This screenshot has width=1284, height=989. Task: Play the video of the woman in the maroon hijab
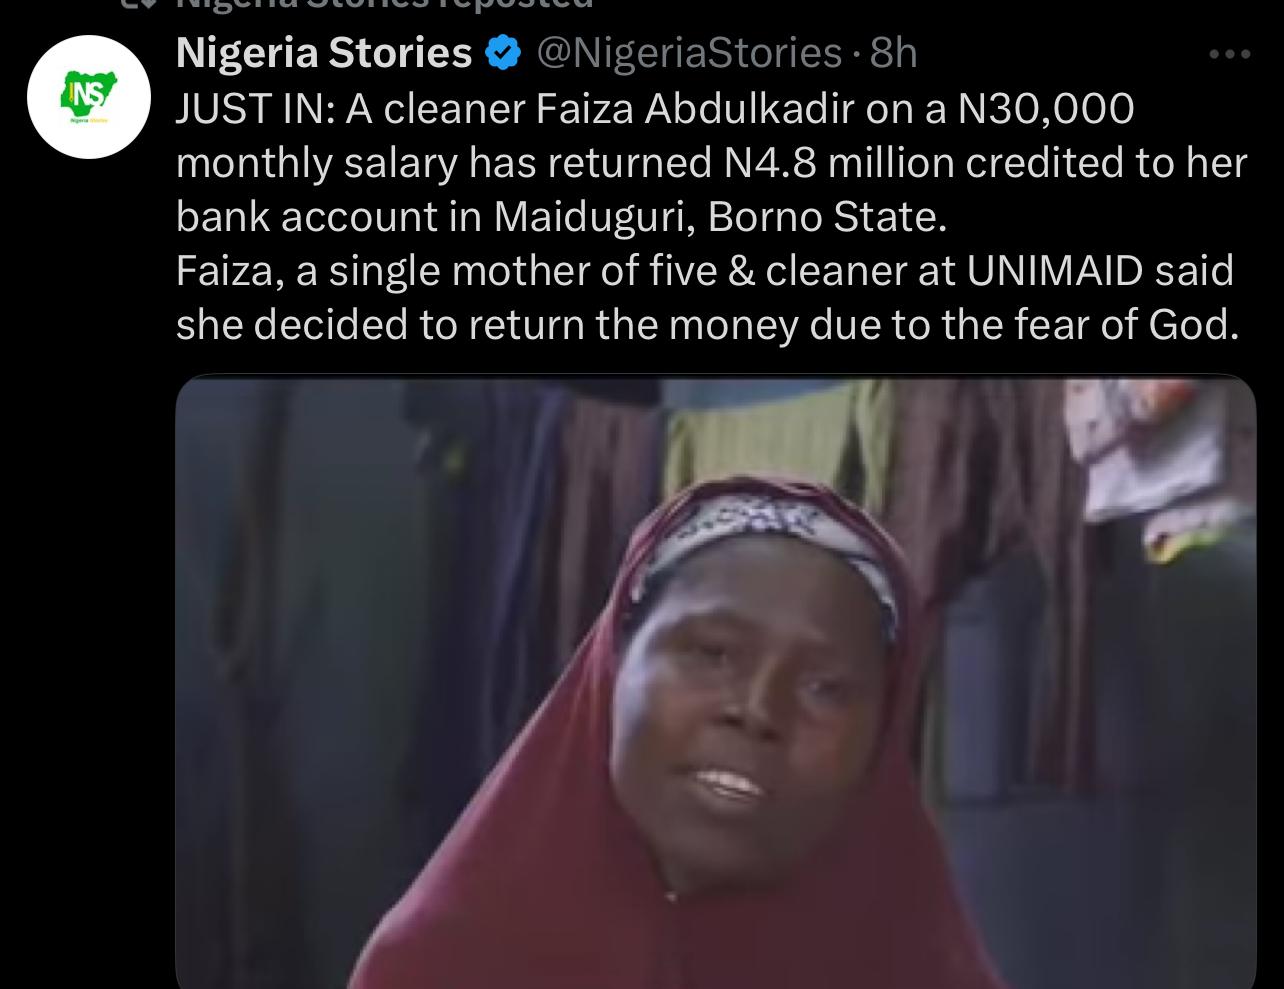pyautogui.click(x=716, y=682)
